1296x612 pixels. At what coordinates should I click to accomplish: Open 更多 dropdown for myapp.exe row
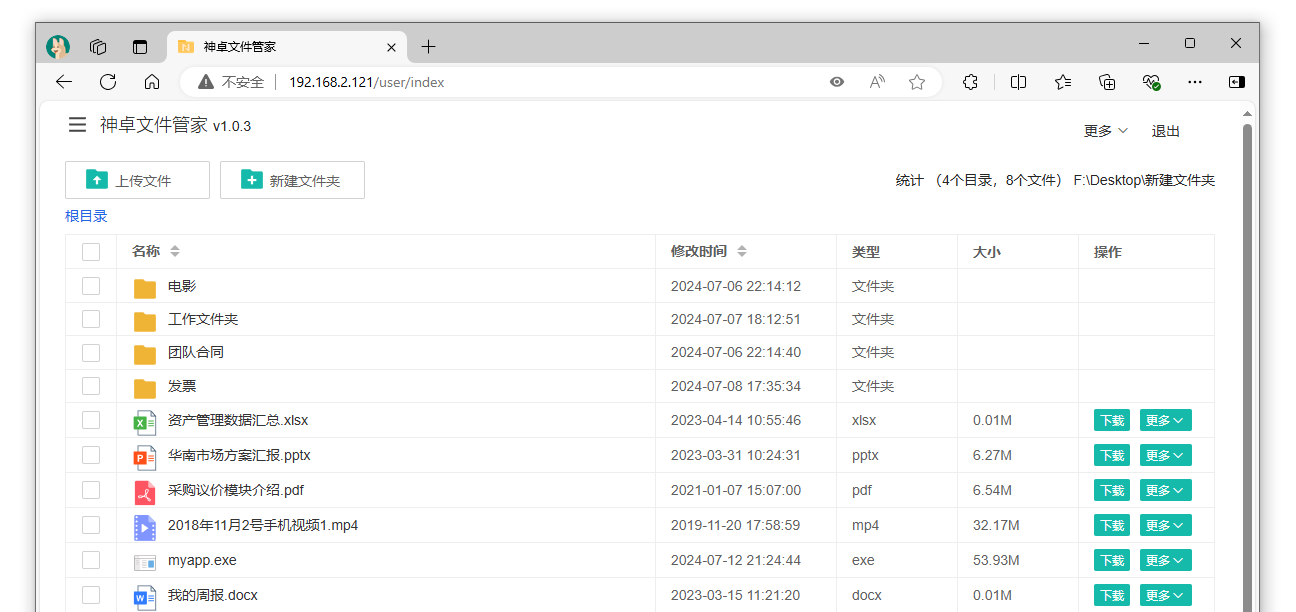point(1165,561)
